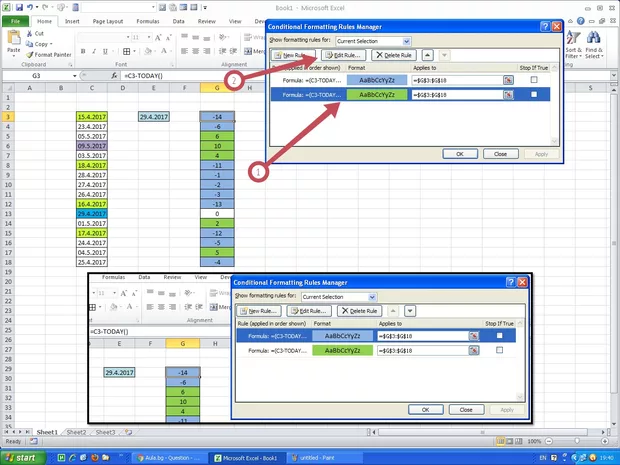The height and width of the screenshot is (465, 620).
Task: Switch to Sheet2 worksheet tab
Action: [x=76, y=432]
